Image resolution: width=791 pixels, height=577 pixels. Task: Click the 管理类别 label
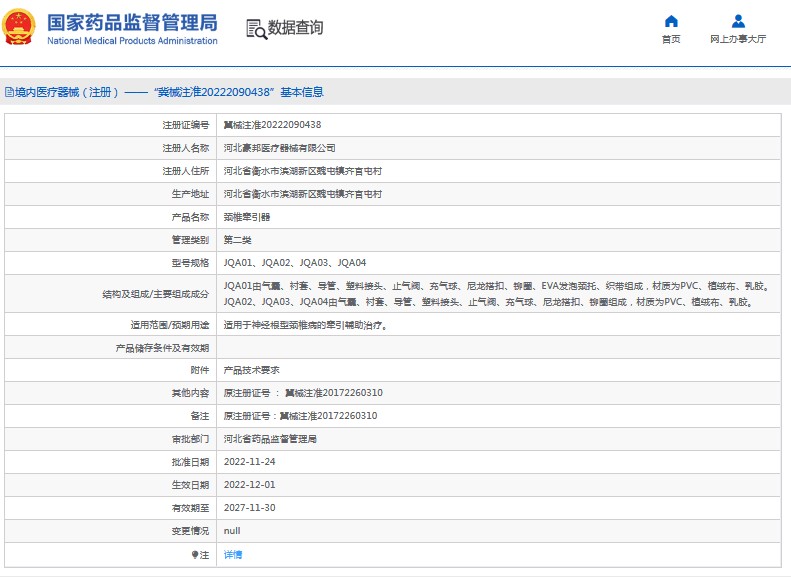click(190, 240)
